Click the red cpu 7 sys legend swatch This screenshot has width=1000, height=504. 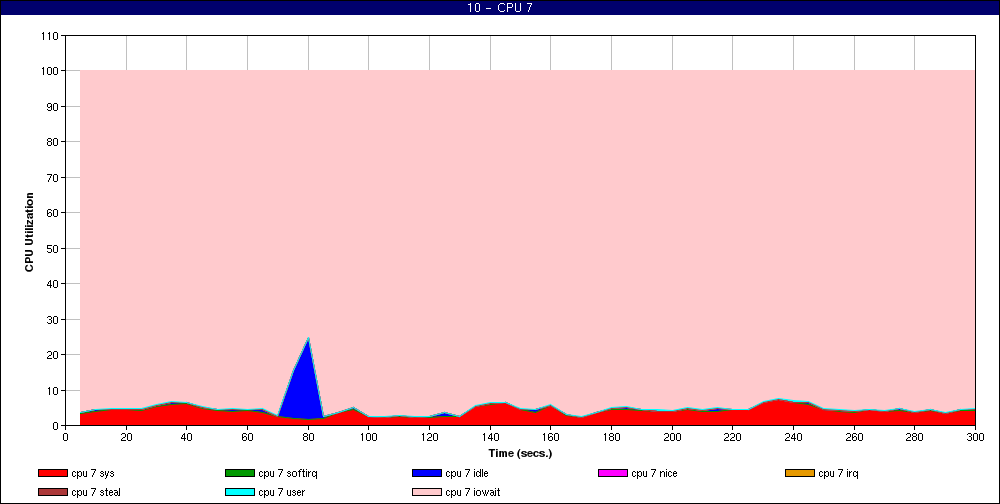[x=52, y=473]
